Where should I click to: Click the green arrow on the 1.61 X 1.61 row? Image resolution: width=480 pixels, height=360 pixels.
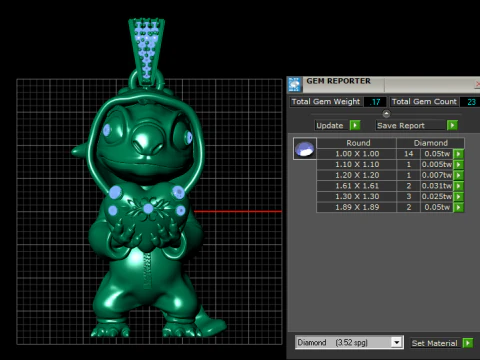click(459, 186)
